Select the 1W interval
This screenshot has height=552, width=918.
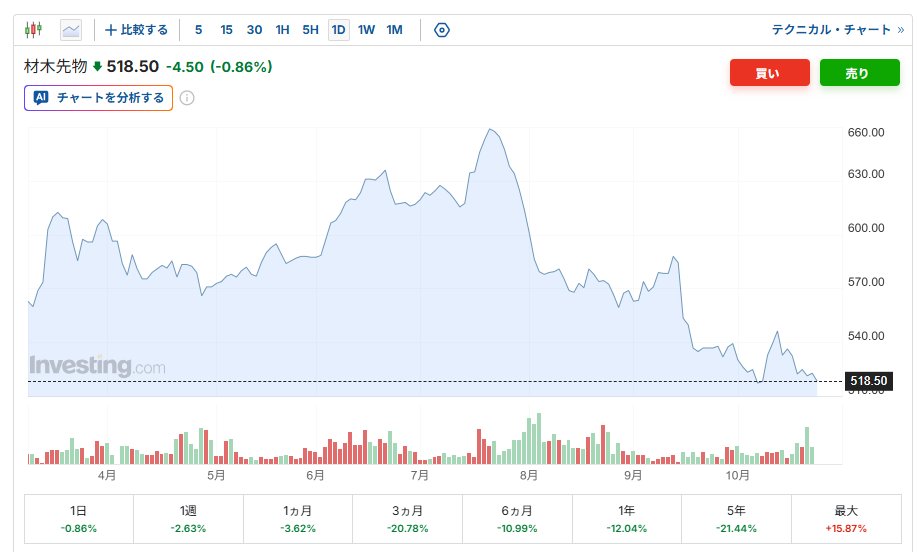tap(366, 30)
